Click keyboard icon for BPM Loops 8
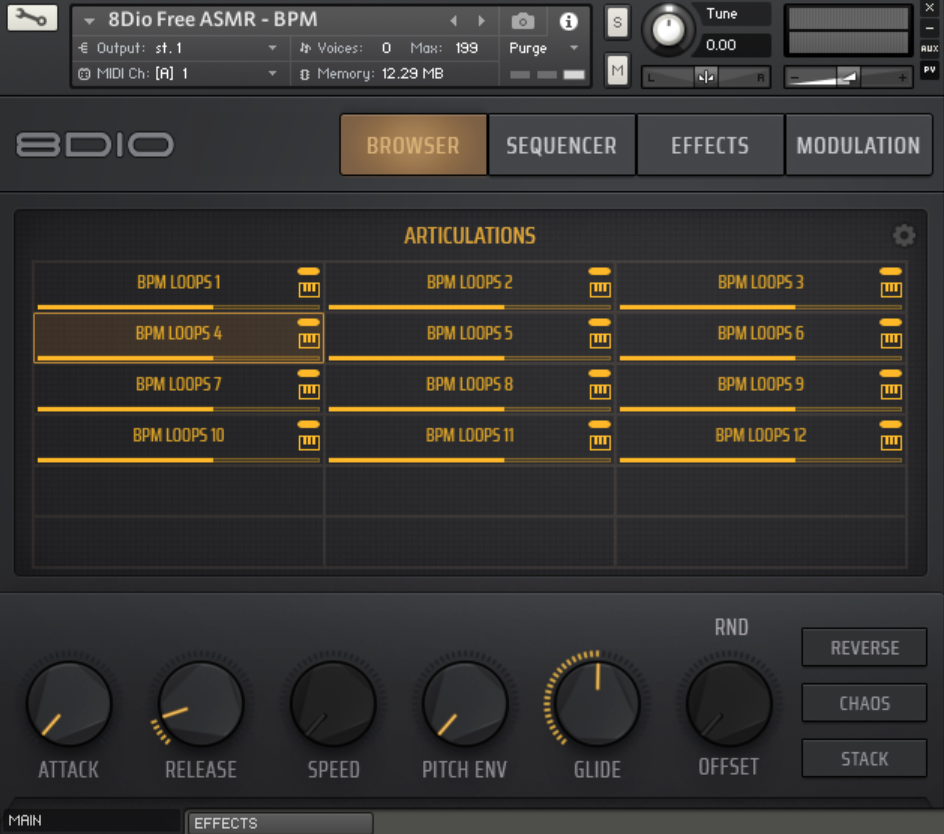 (600, 392)
